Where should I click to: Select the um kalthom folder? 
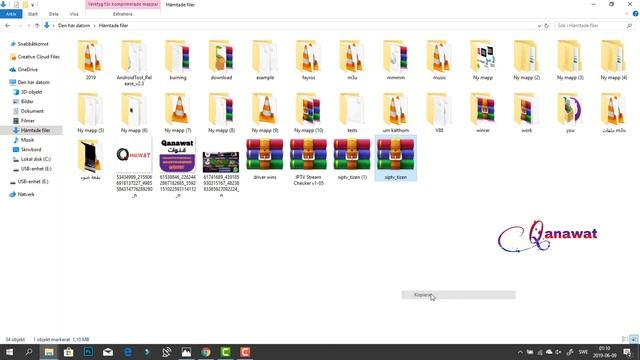396,113
